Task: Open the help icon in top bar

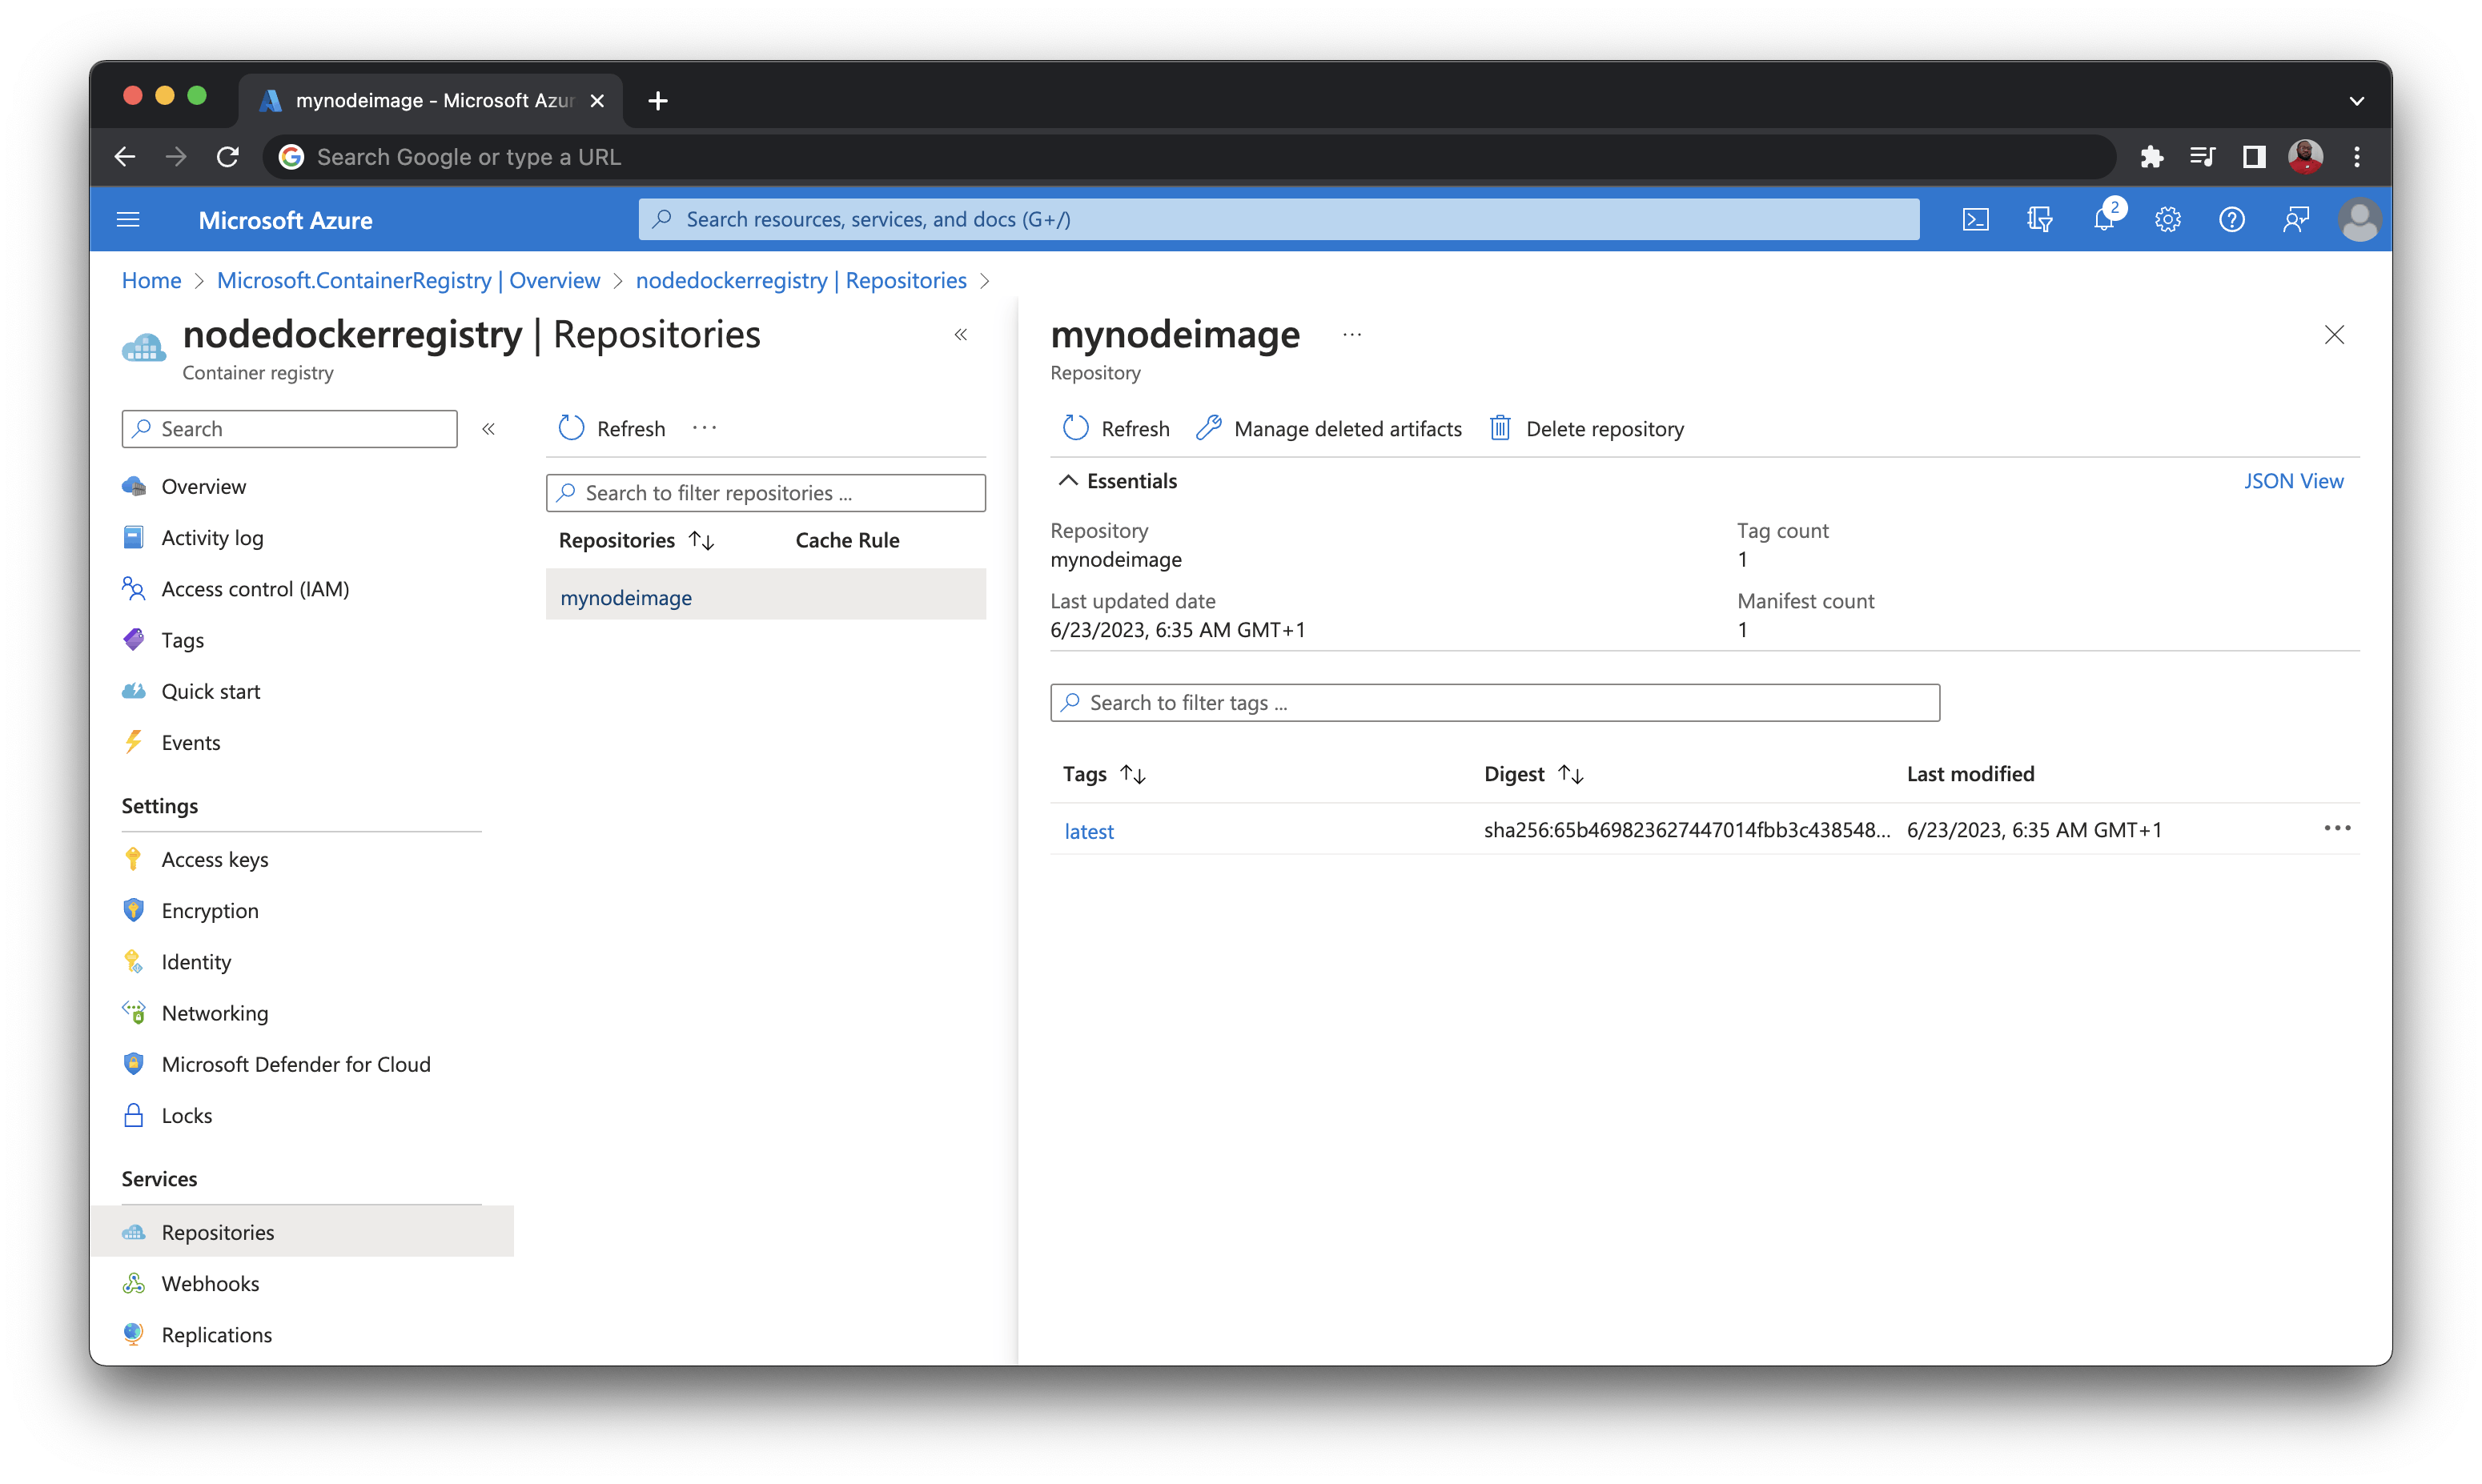Action: (x=2232, y=219)
